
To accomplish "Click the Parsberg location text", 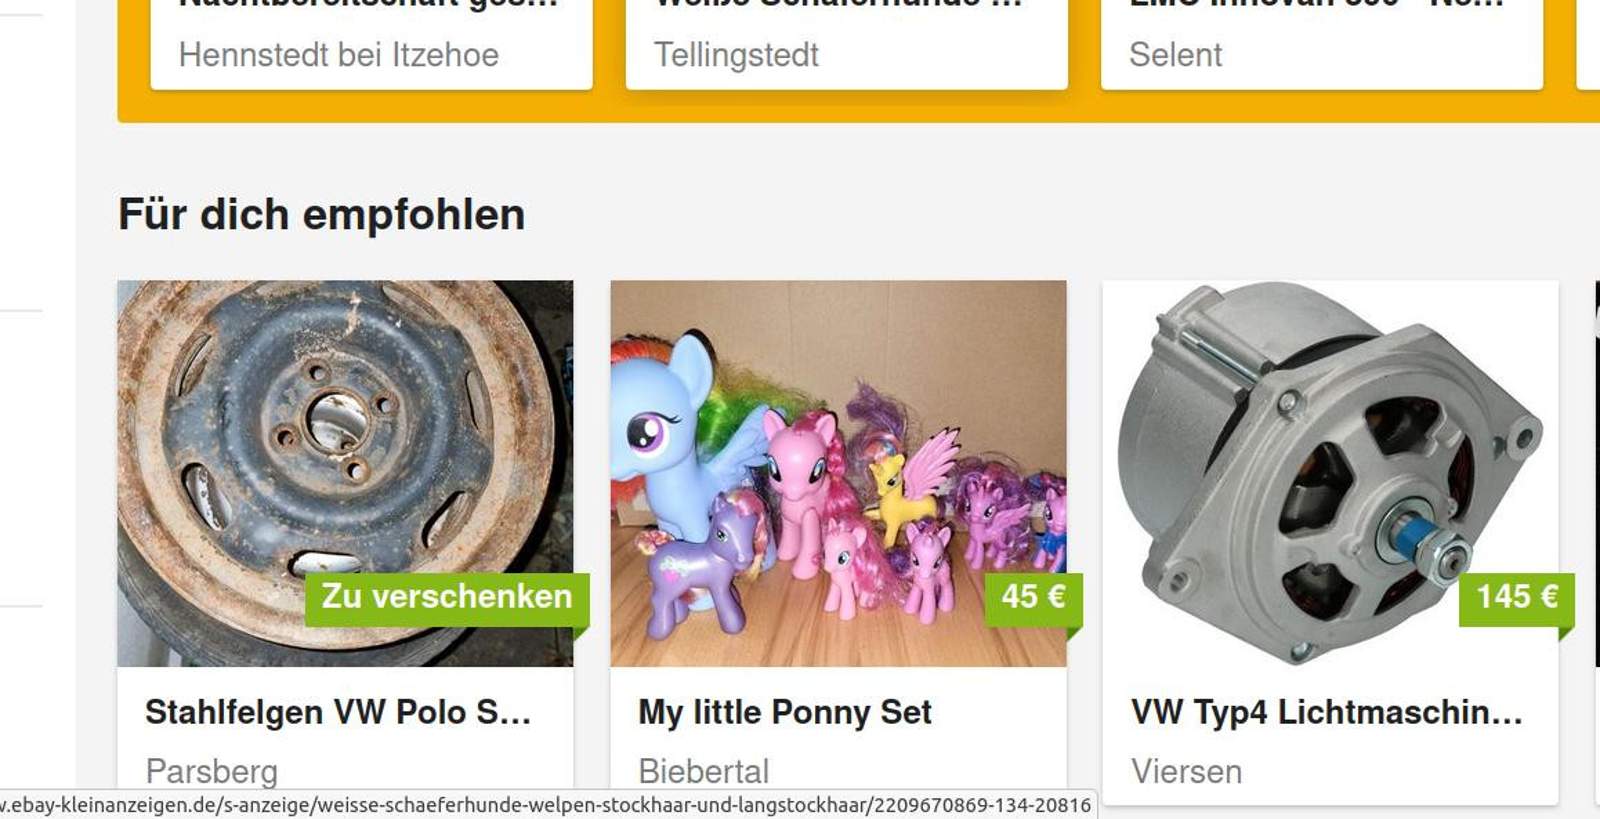I will [x=212, y=771].
